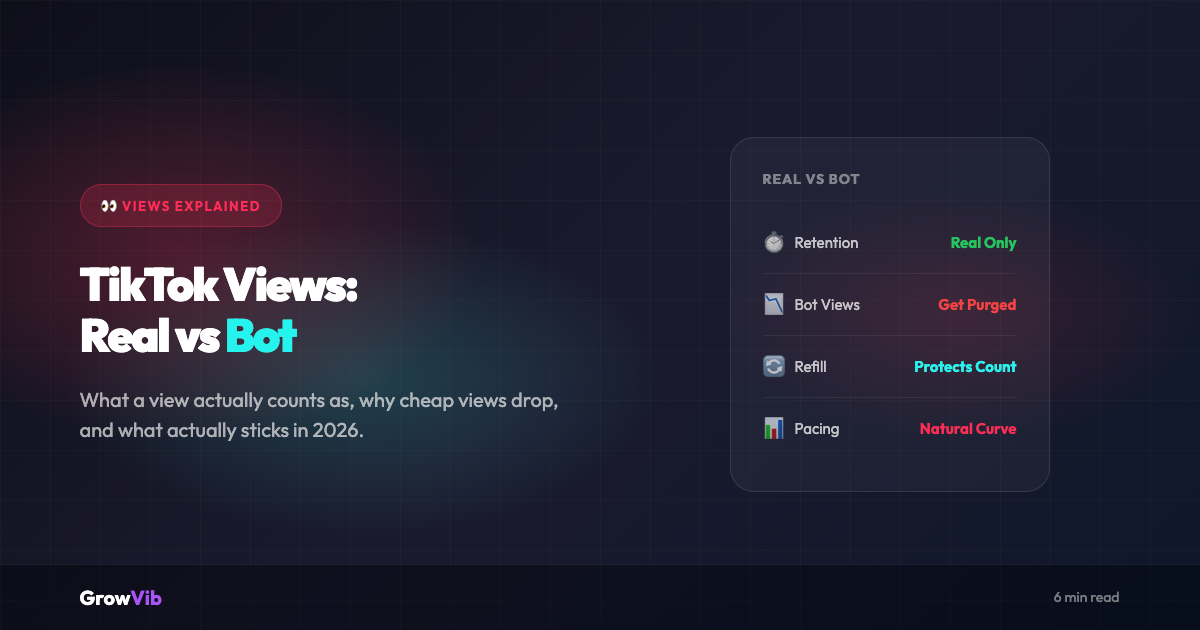Click the Natural Curve value
Screen dimensions: 1200x630
(x=968, y=429)
